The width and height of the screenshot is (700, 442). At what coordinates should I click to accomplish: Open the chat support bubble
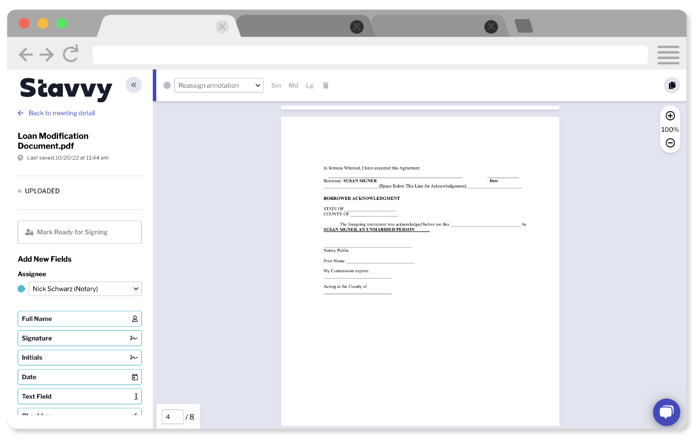666,412
